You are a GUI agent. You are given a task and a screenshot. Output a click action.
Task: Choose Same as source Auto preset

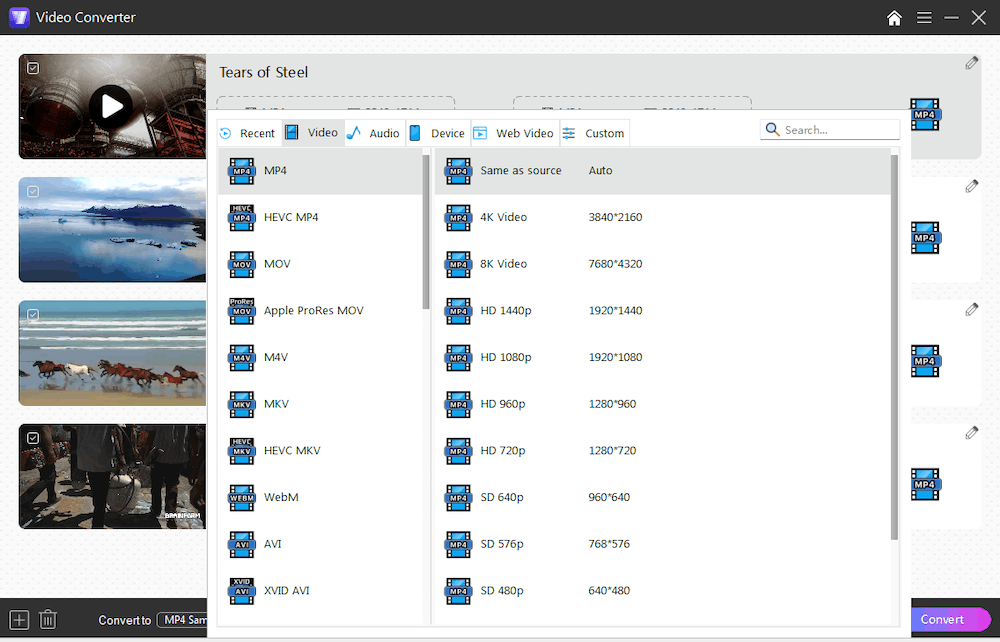click(x=663, y=171)
